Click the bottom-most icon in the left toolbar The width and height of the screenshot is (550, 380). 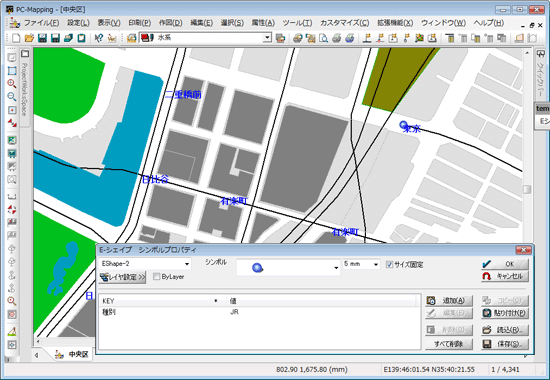point(12,345)
